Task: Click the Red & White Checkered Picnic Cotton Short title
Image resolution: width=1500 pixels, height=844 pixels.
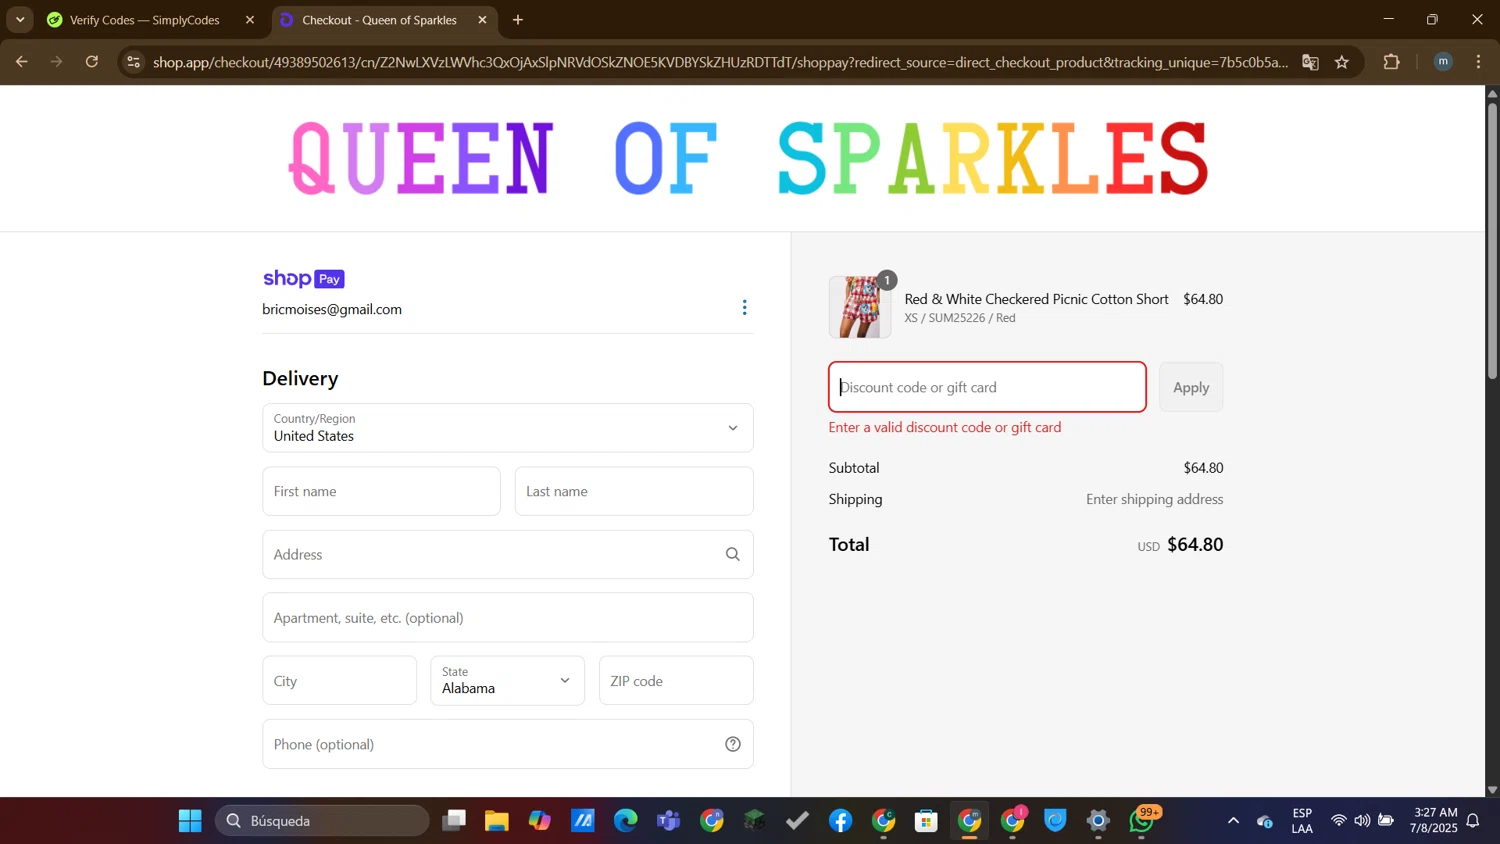Action: tap(1036, 299)
